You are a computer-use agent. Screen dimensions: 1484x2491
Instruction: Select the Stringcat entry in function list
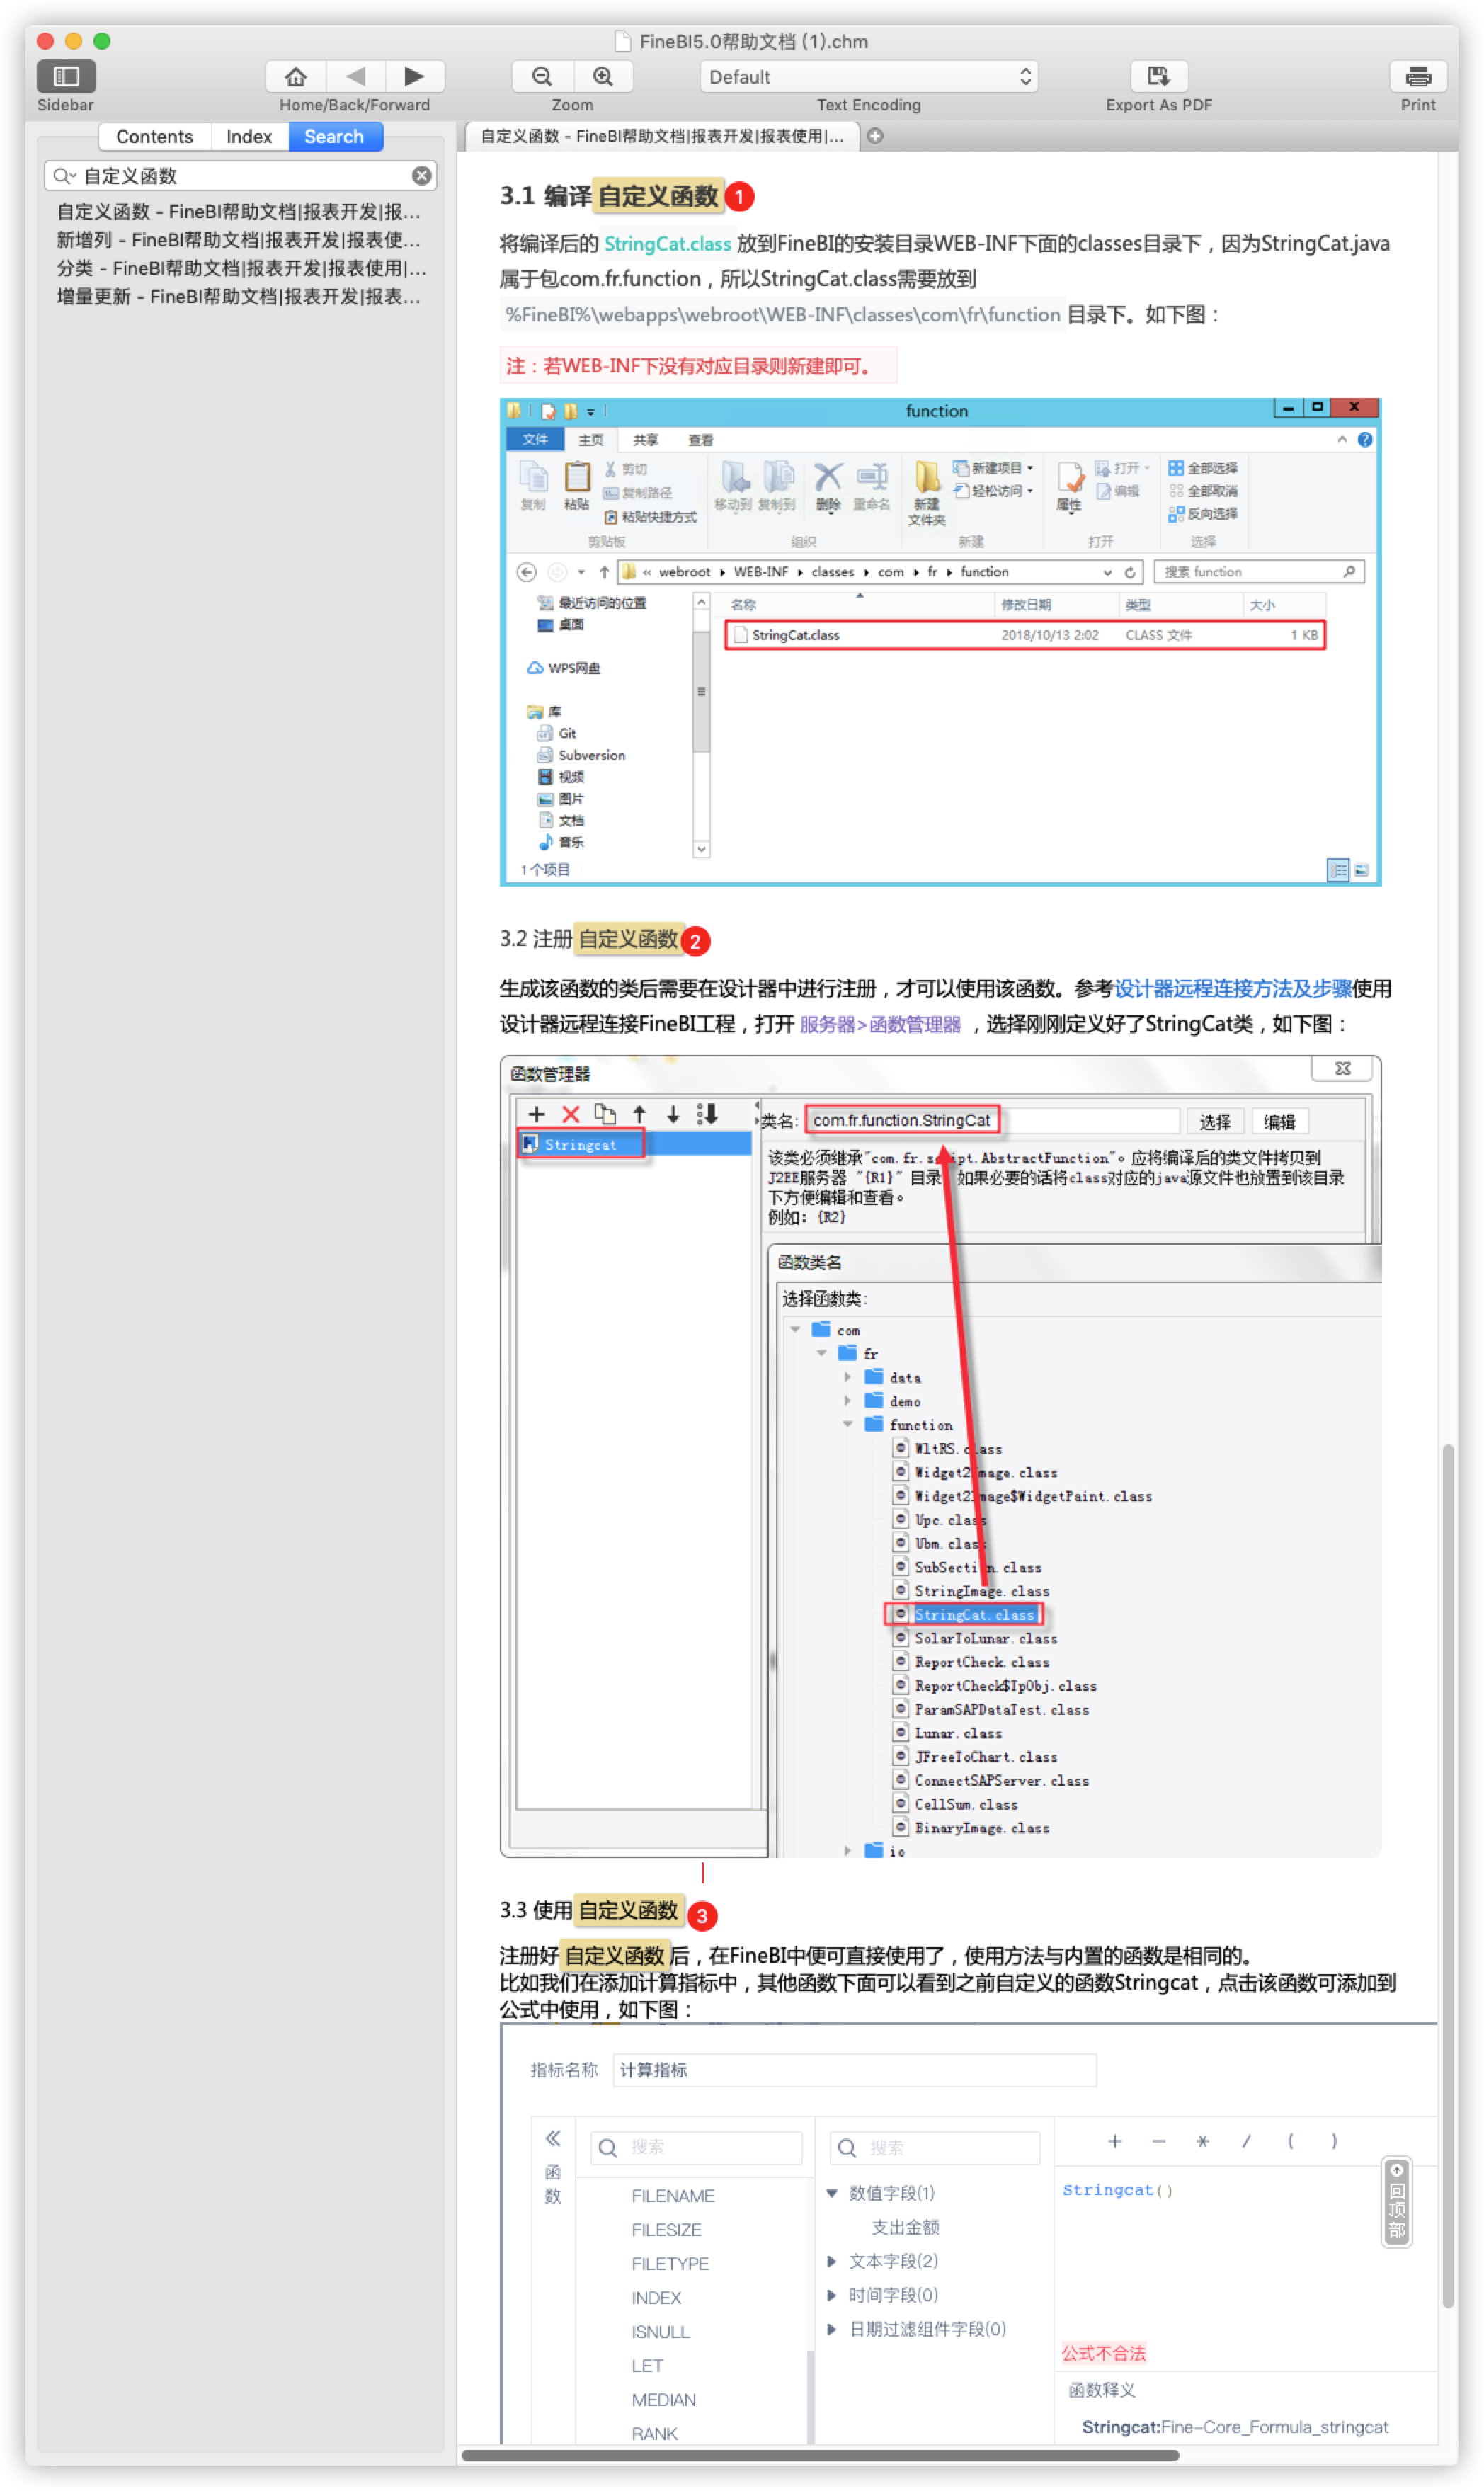coord(634,1144)
